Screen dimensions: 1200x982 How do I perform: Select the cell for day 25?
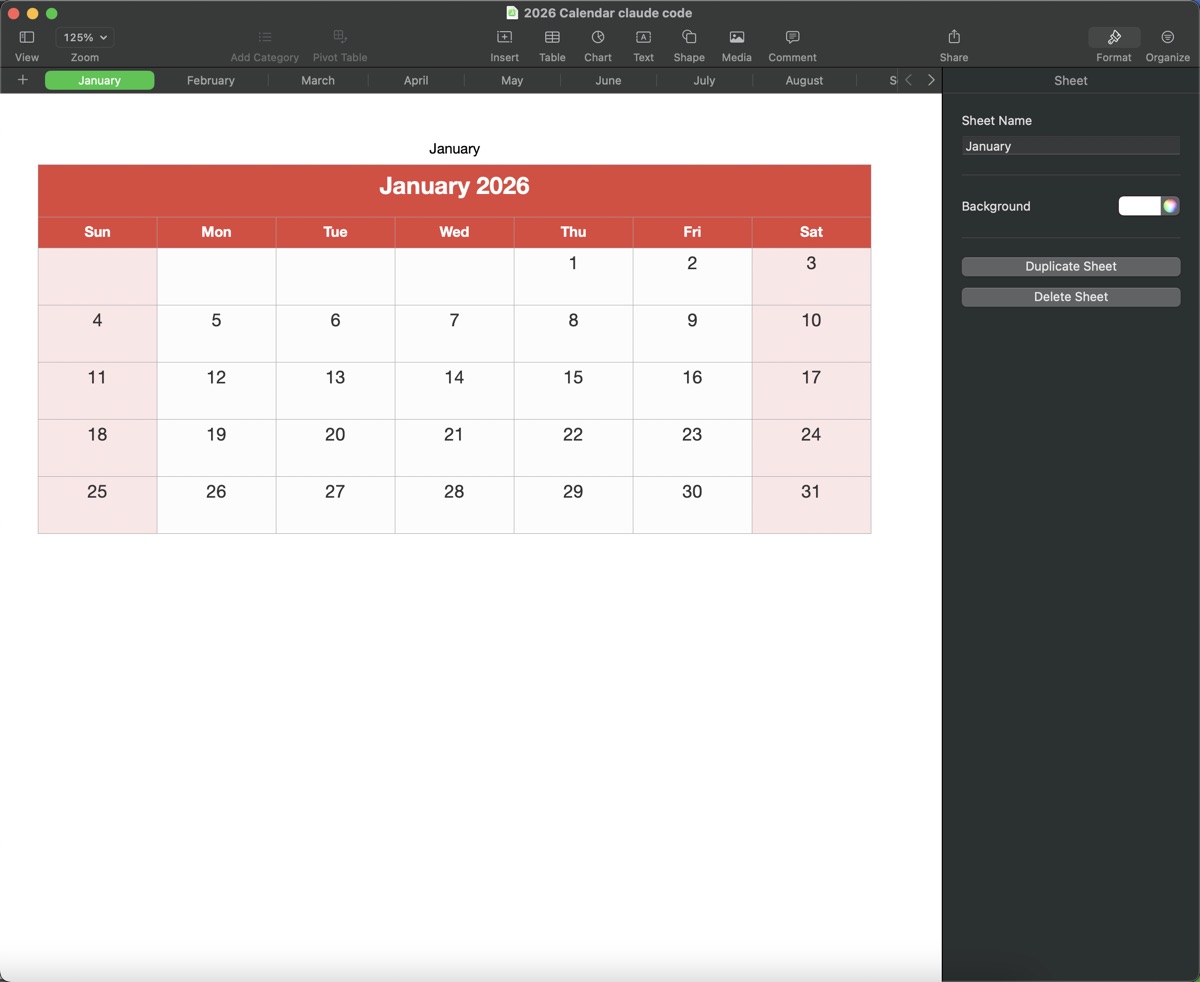click(97, 504)
